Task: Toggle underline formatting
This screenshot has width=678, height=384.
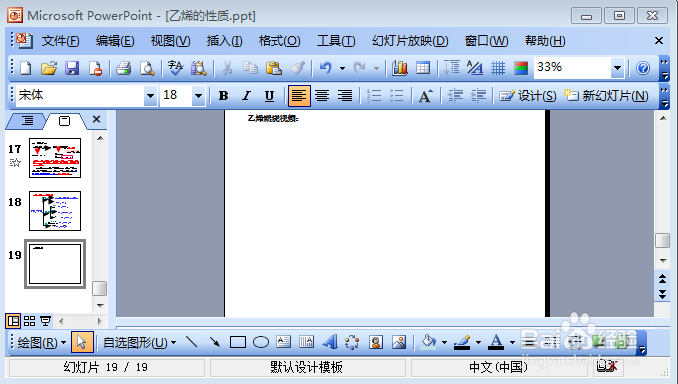Action: pos(269,96)
